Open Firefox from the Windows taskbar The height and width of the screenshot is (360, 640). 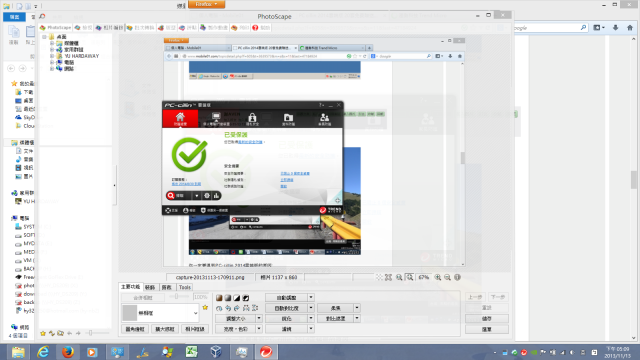coord(68,351)
